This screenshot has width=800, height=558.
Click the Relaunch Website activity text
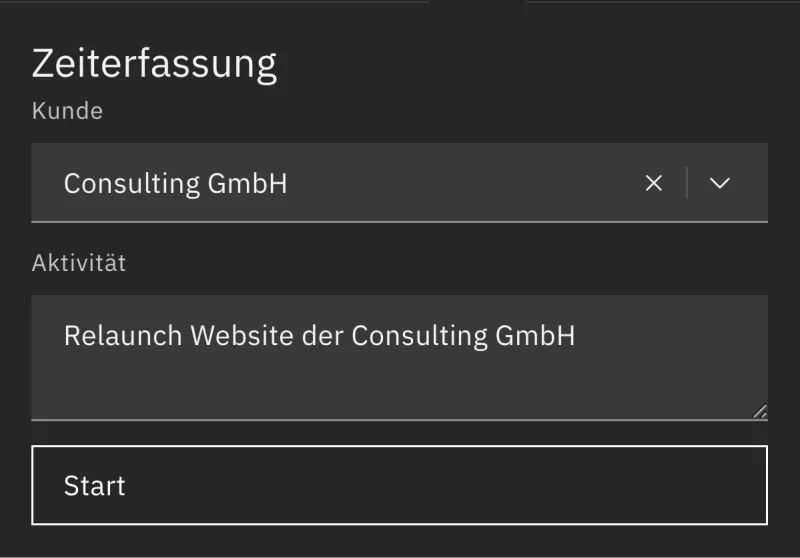pos(319,335)
